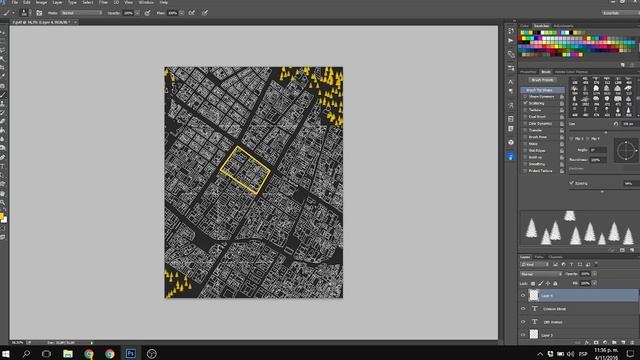Lock image pixels brush icon
Image resolution: width=640 pixels, height=360 pixels.
pos(540,283)
